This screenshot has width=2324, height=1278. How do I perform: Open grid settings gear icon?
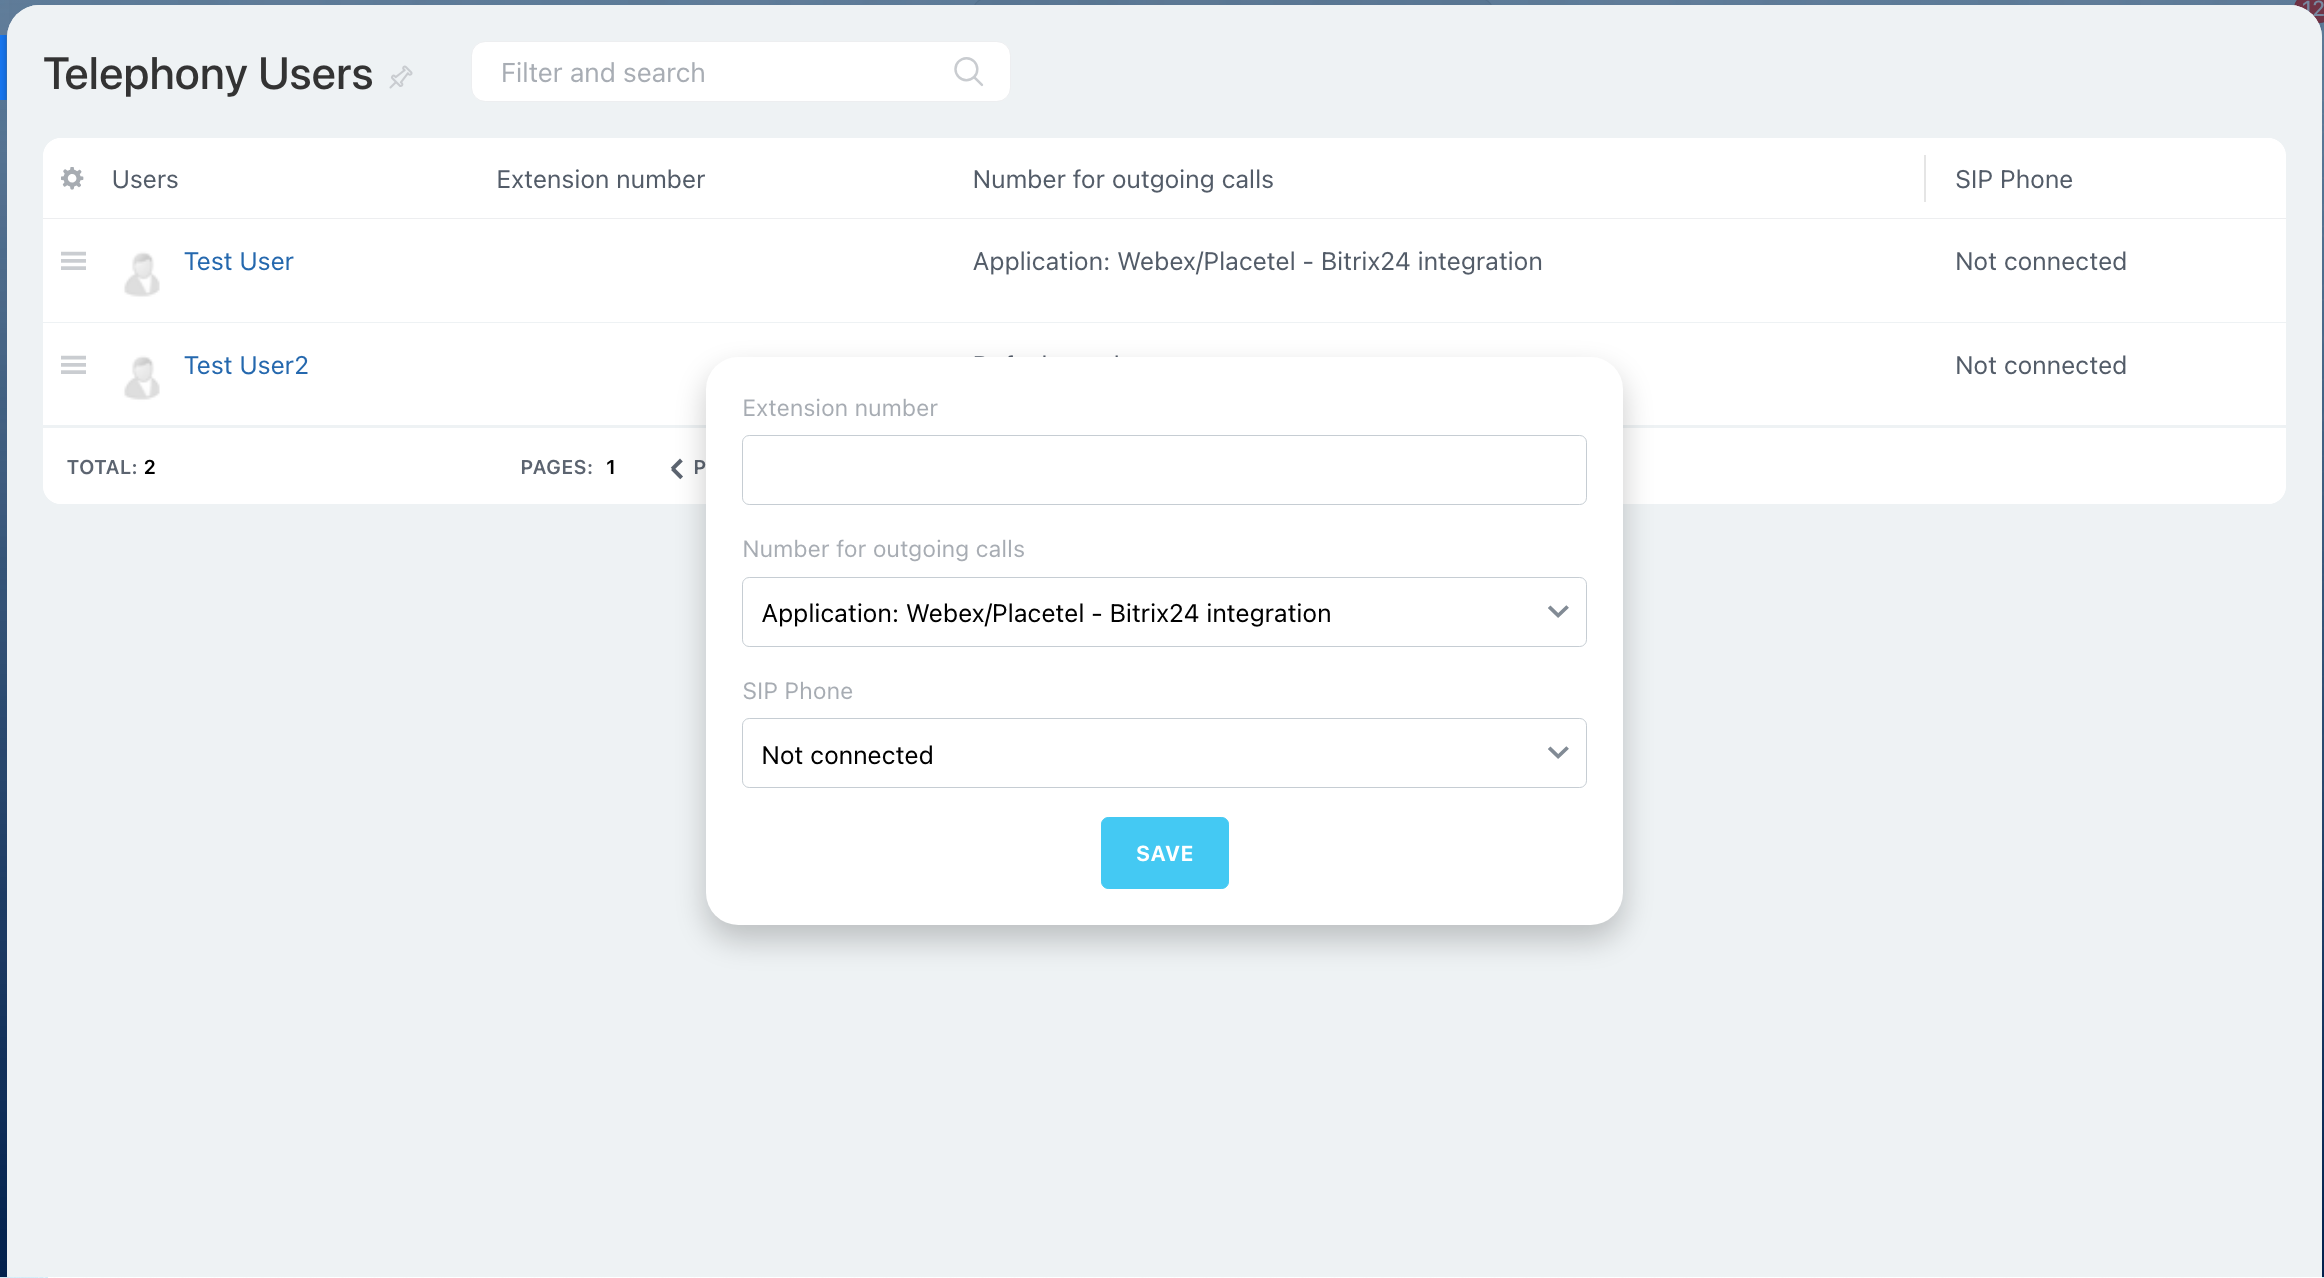point(72,179)
